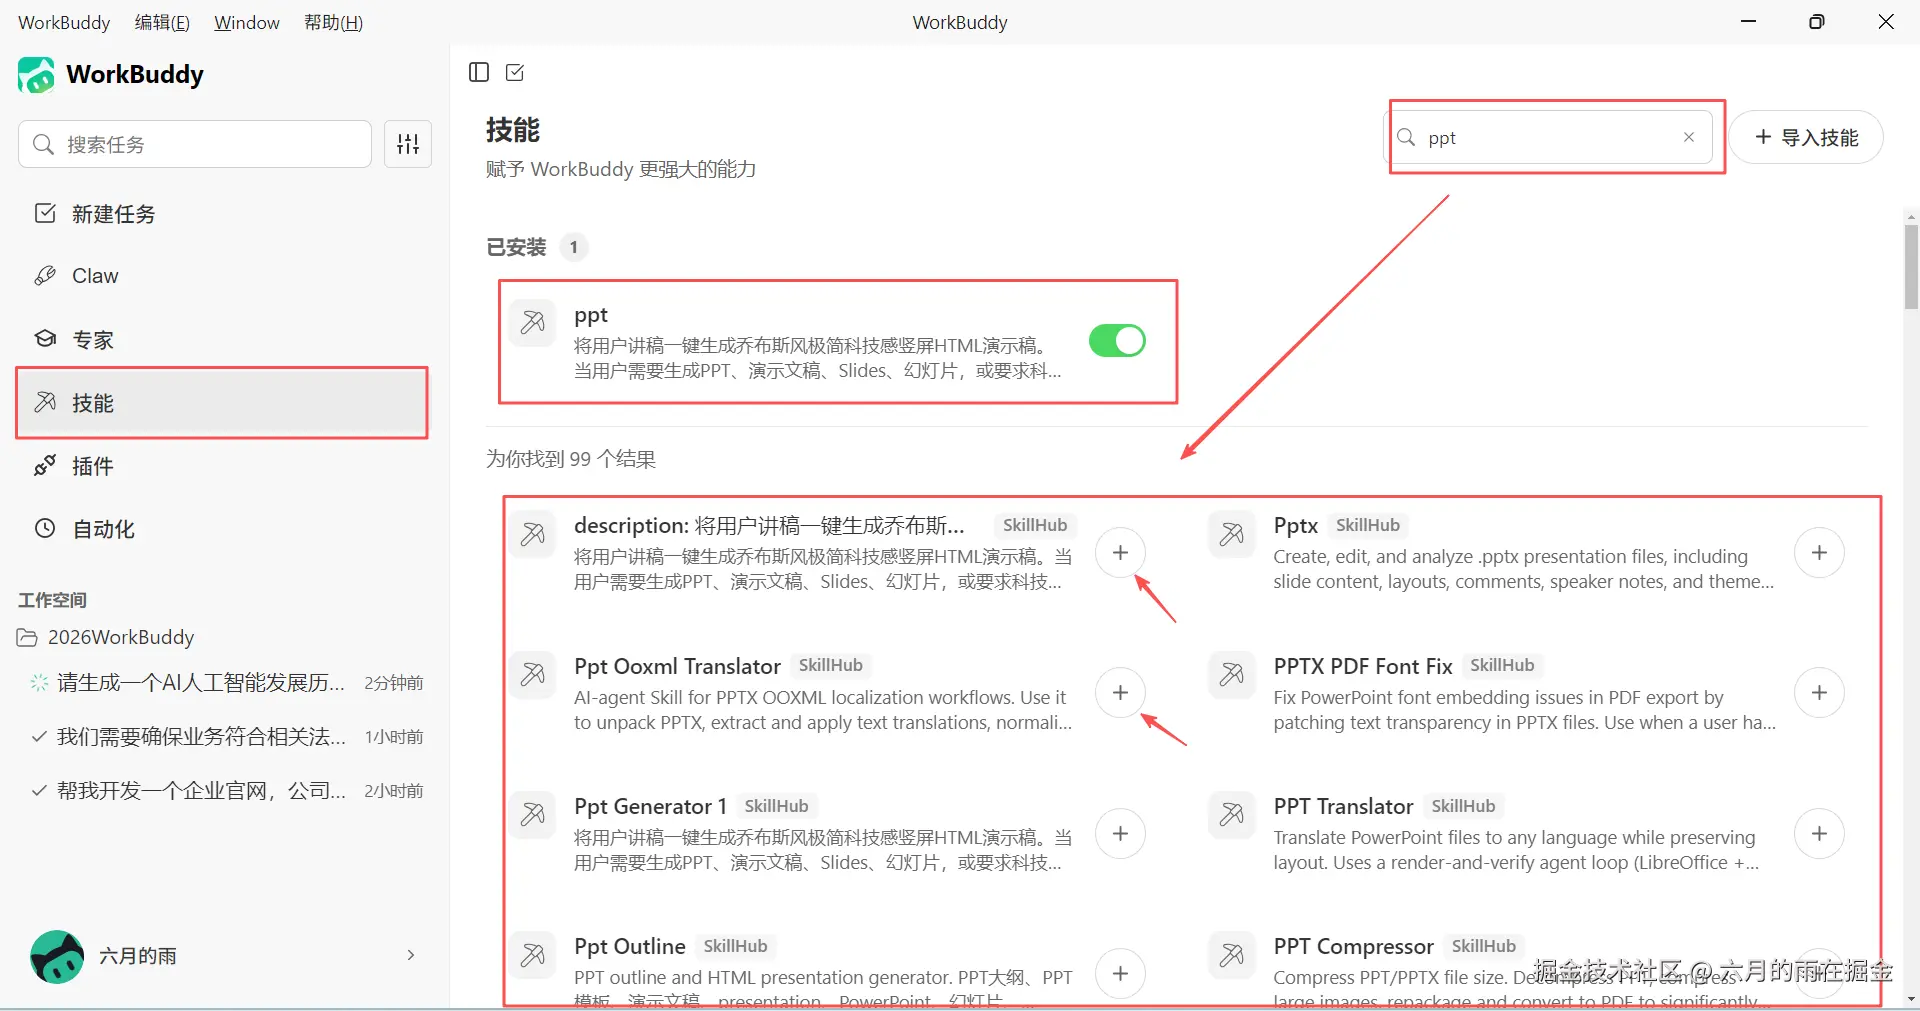This screenshot has width=1920, height=1011.
Task: Click SkillHub tag next to PPT Translator
Action: click(x=1463, y=807)
